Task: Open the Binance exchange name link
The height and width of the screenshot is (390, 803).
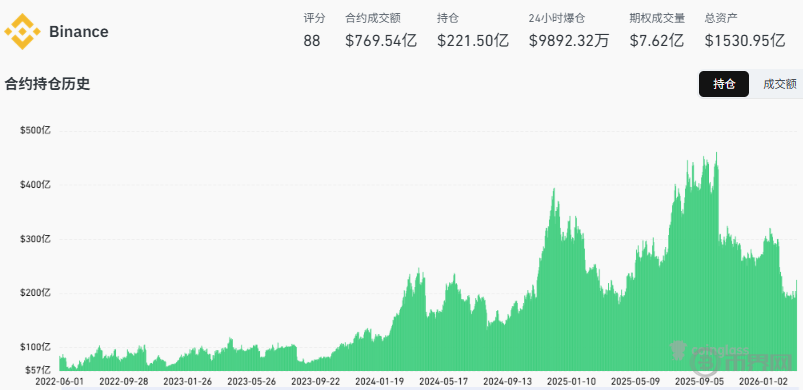Action: 78,32
